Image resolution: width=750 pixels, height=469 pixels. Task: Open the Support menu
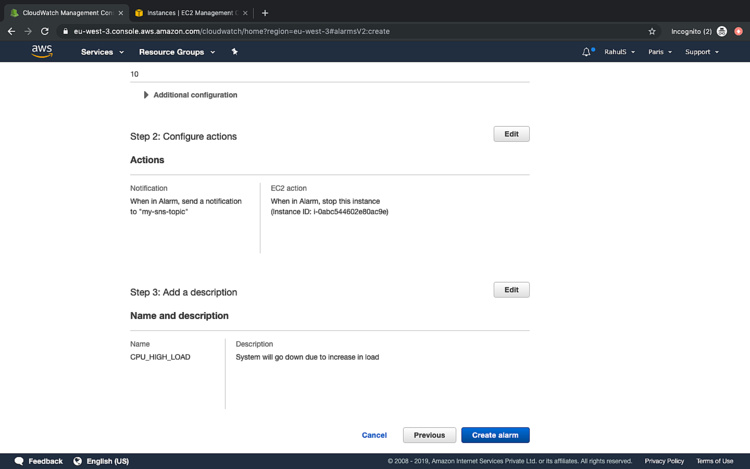(701, 52)
